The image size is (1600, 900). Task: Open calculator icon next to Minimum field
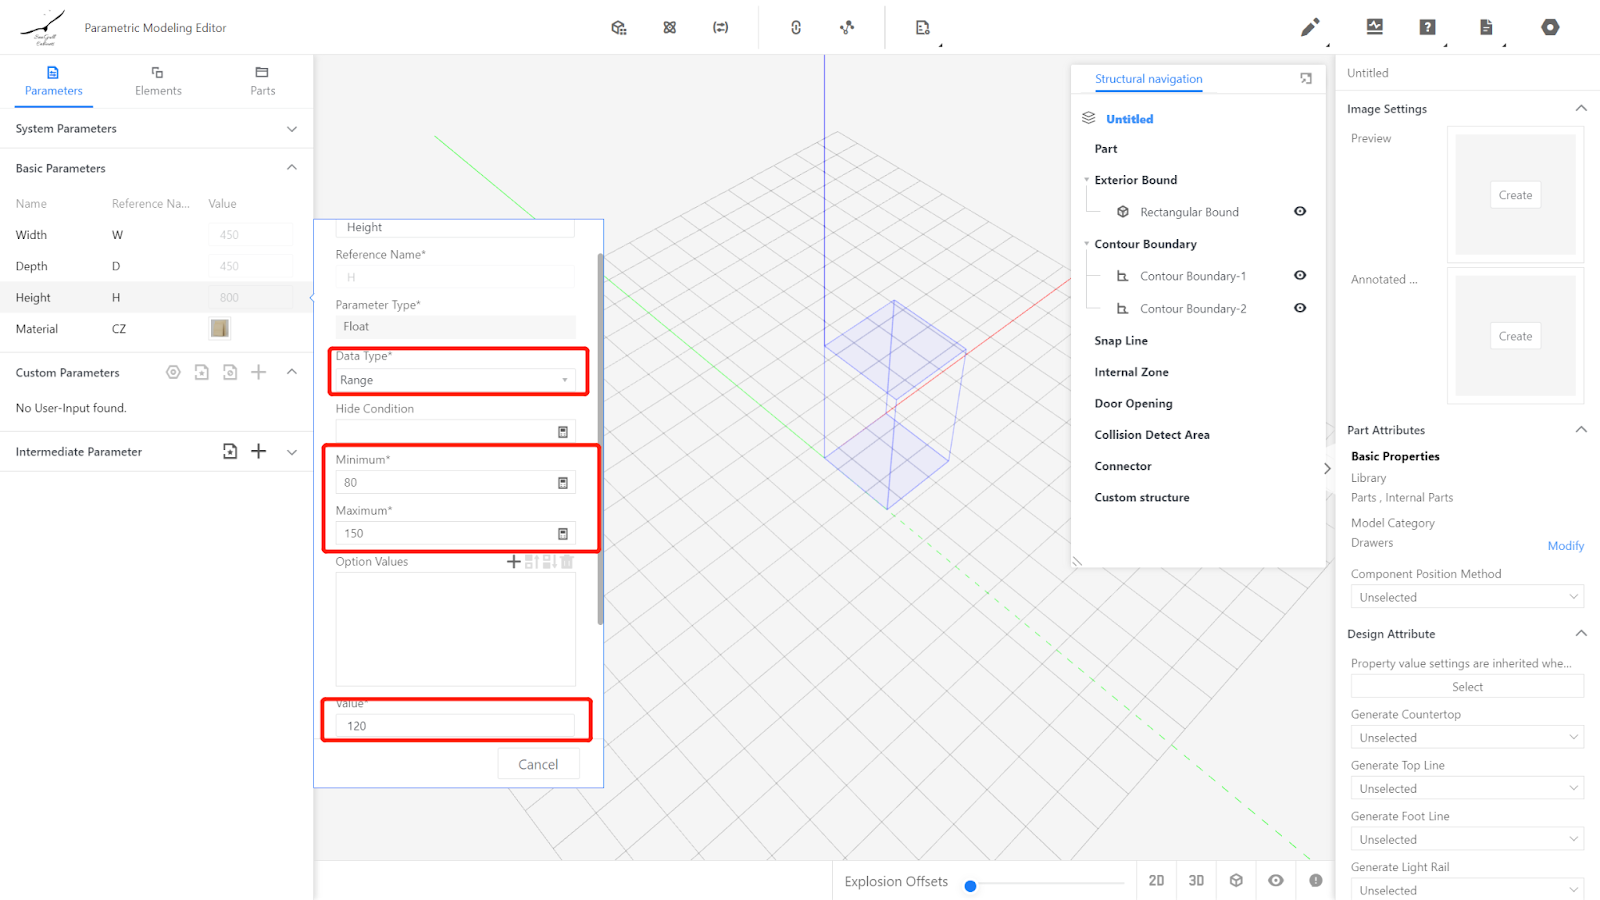pyautogui.click(x=563, y=483)
